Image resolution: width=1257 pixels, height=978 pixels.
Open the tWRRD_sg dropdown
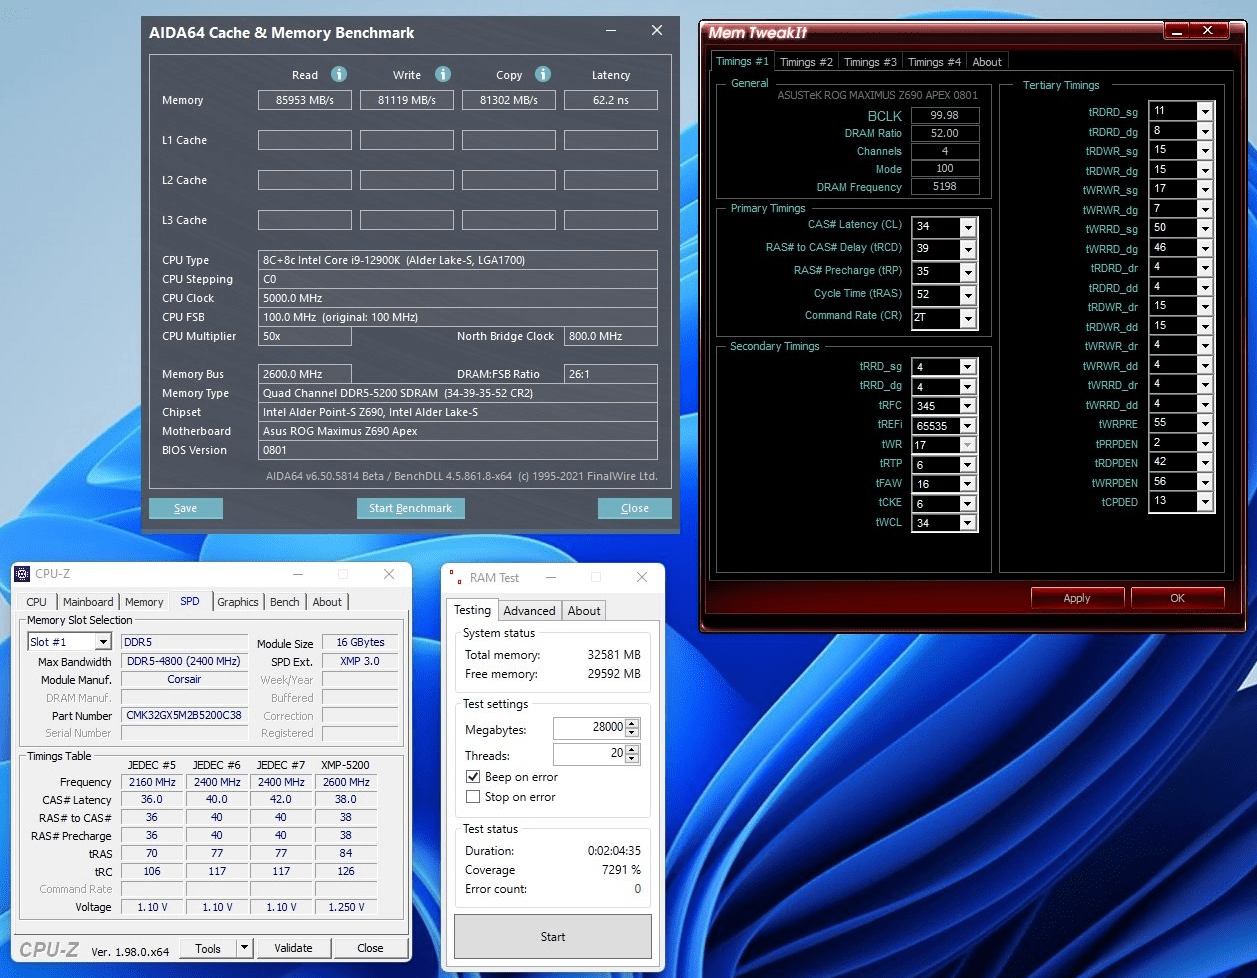click(x=1205, y=228)
